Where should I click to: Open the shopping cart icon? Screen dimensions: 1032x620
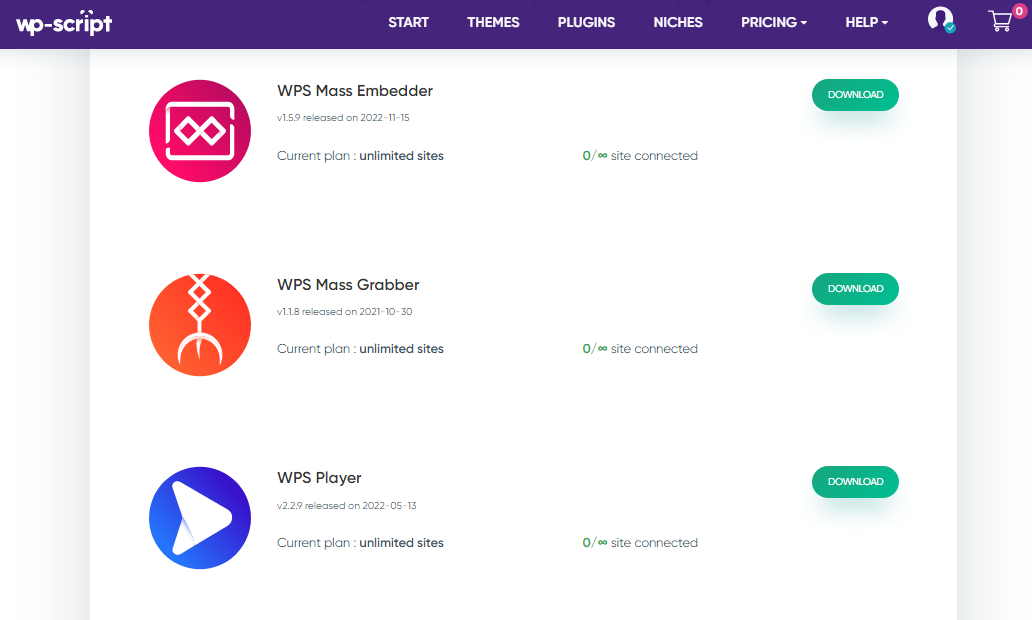(1000, 21)
